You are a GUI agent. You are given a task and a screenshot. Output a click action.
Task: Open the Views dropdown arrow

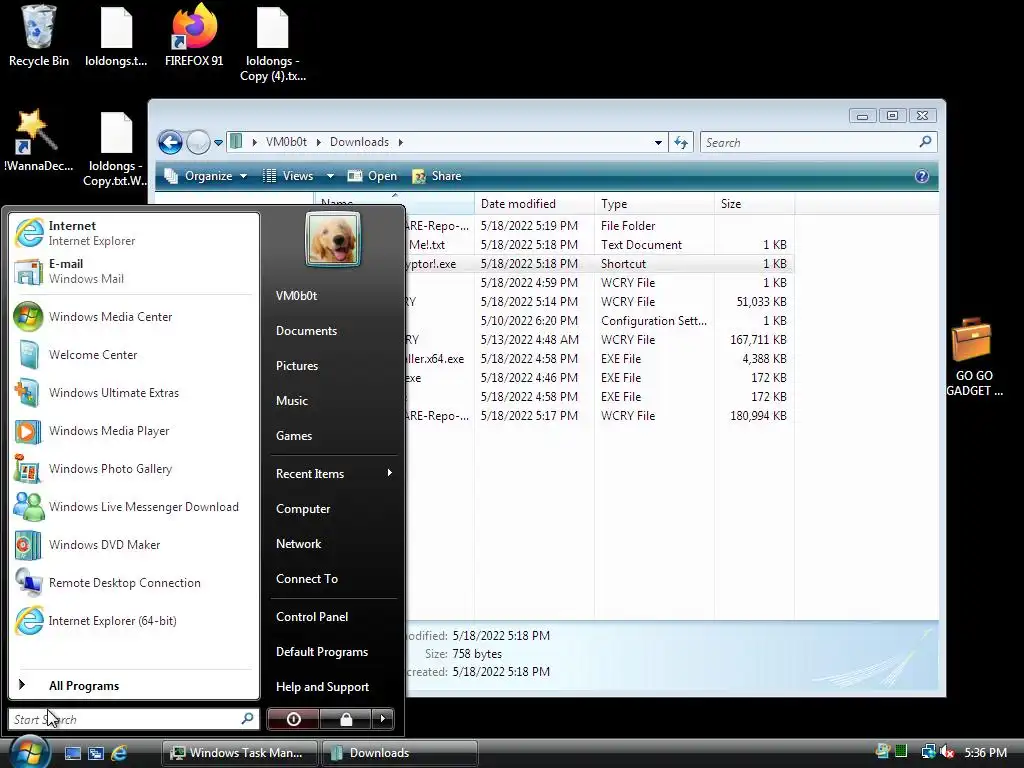330,176
